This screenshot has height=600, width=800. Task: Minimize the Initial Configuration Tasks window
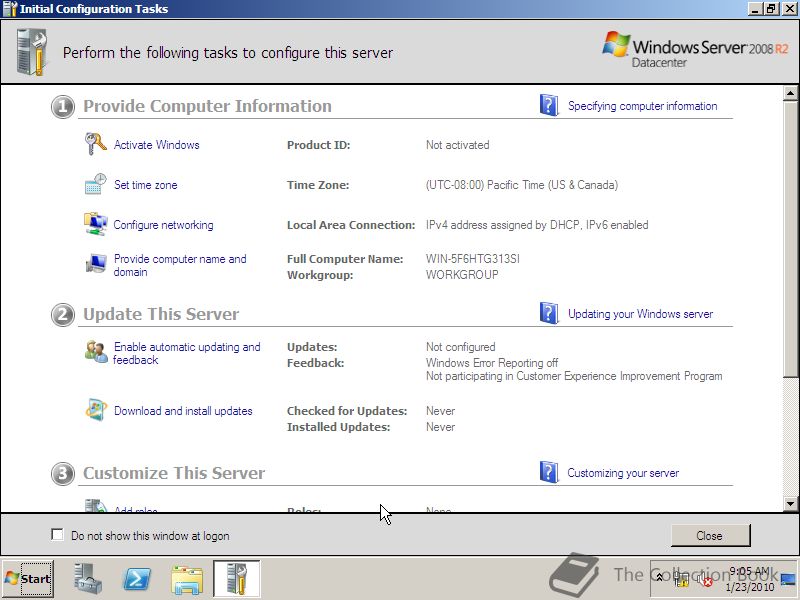[756, 9]
